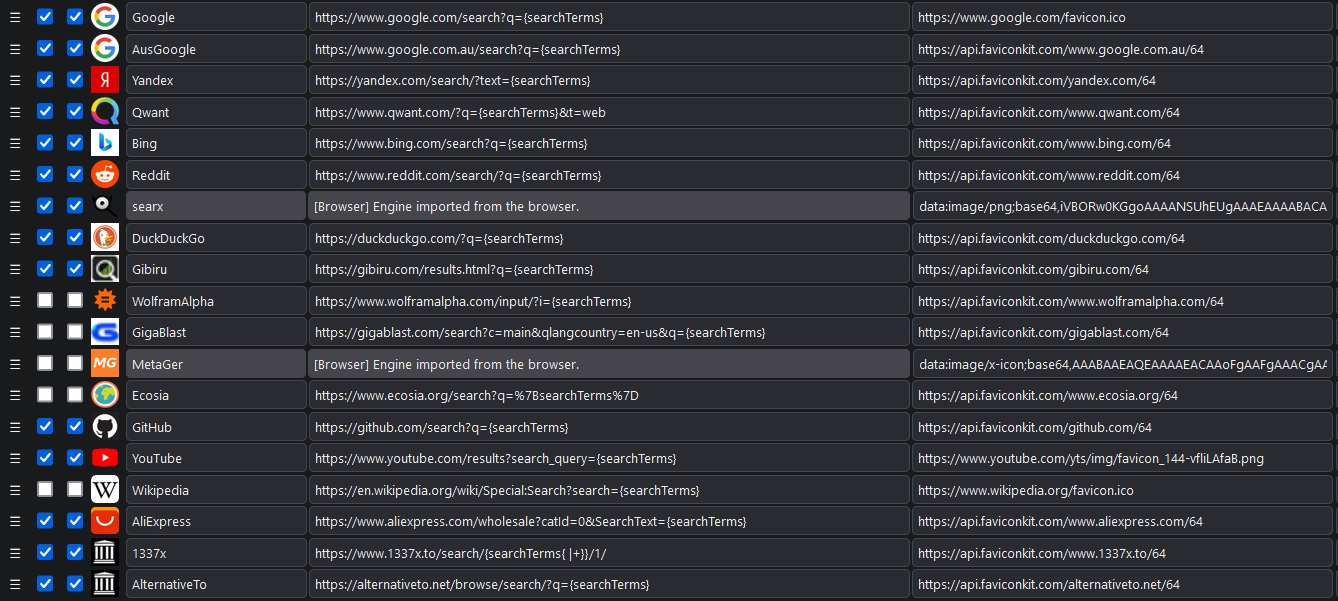Select the Qwant rainbow favicon

105,111
